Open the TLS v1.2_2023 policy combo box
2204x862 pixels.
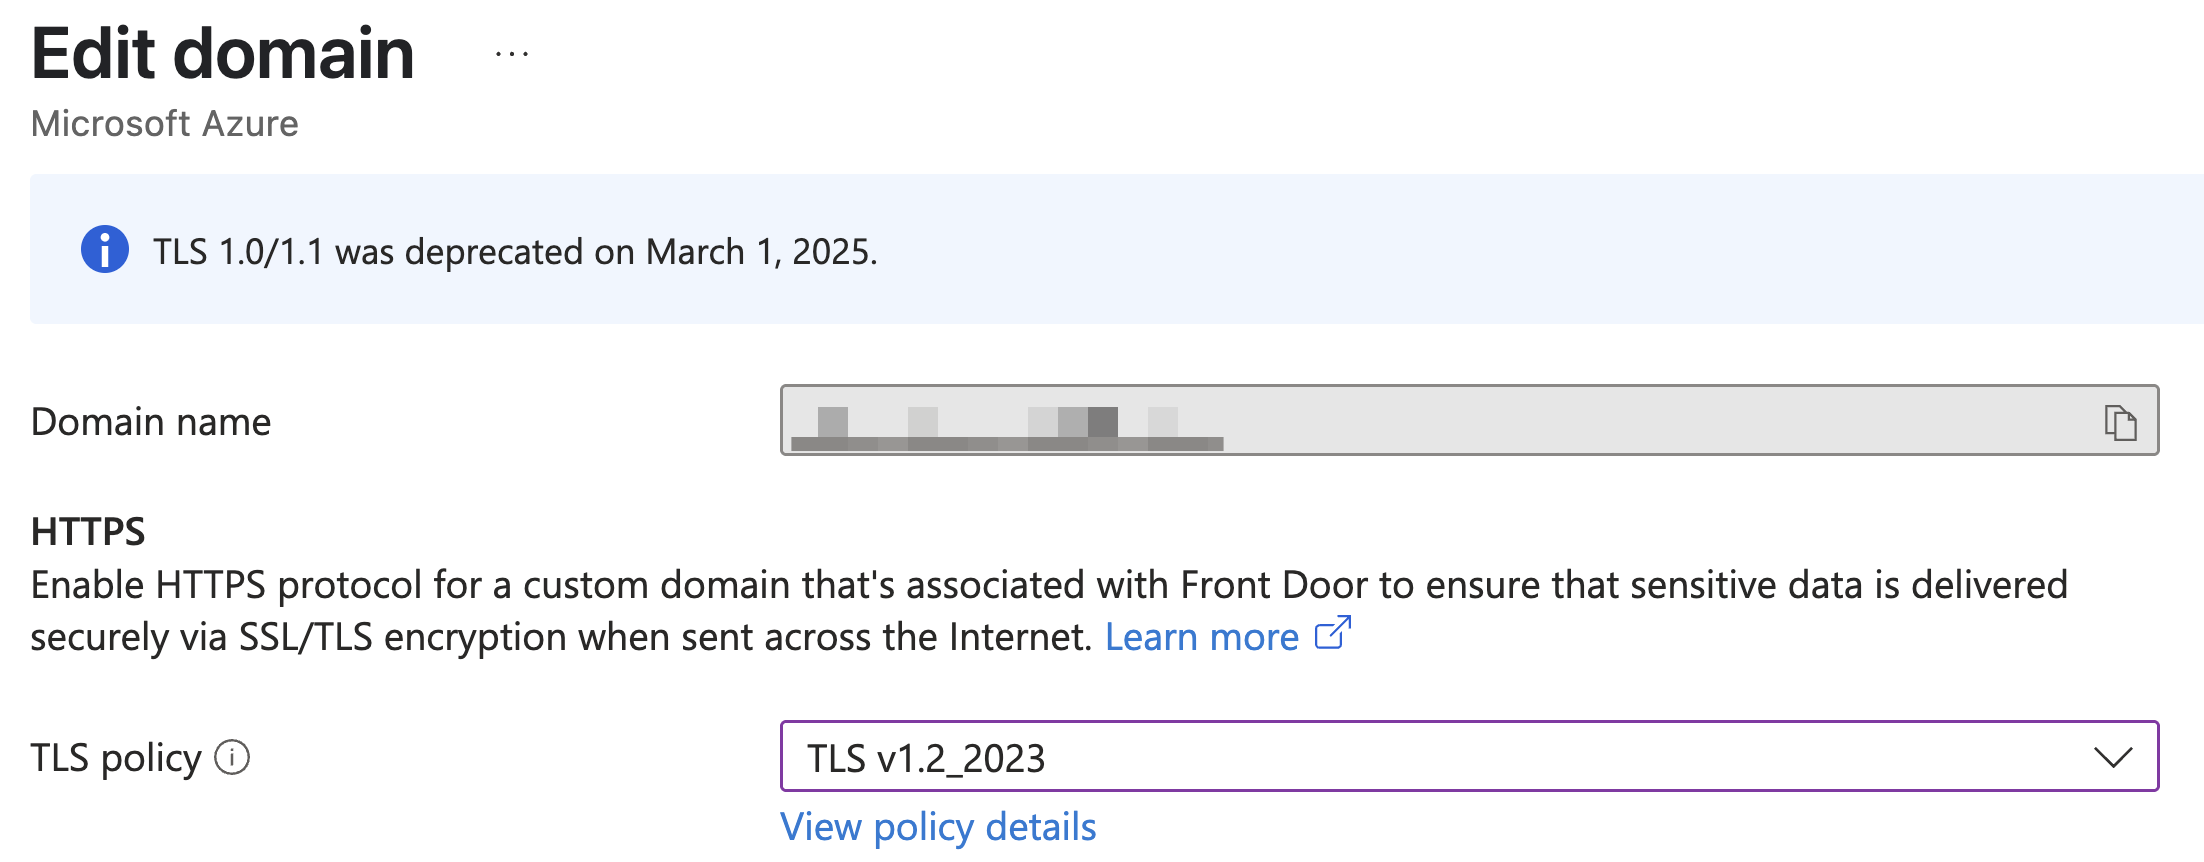1469,756
